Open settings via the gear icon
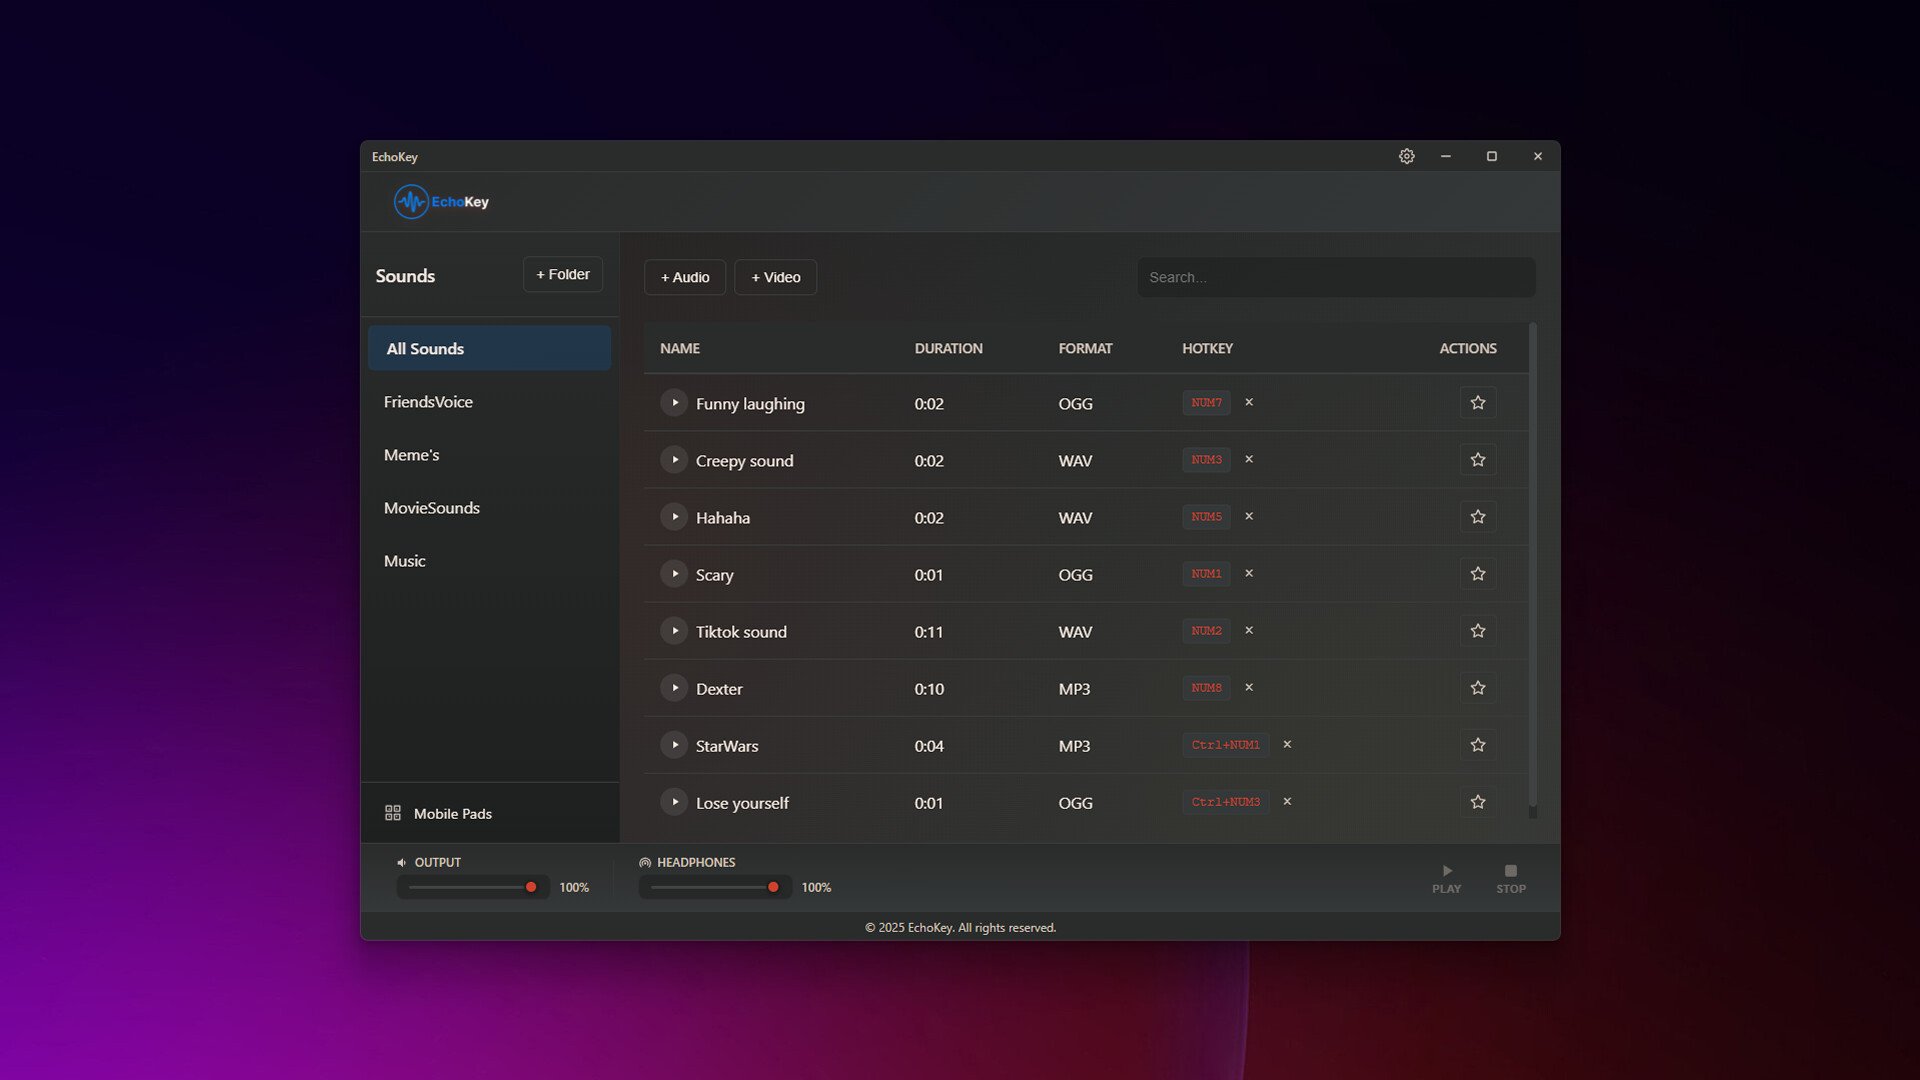 [x=1406, y=156]
